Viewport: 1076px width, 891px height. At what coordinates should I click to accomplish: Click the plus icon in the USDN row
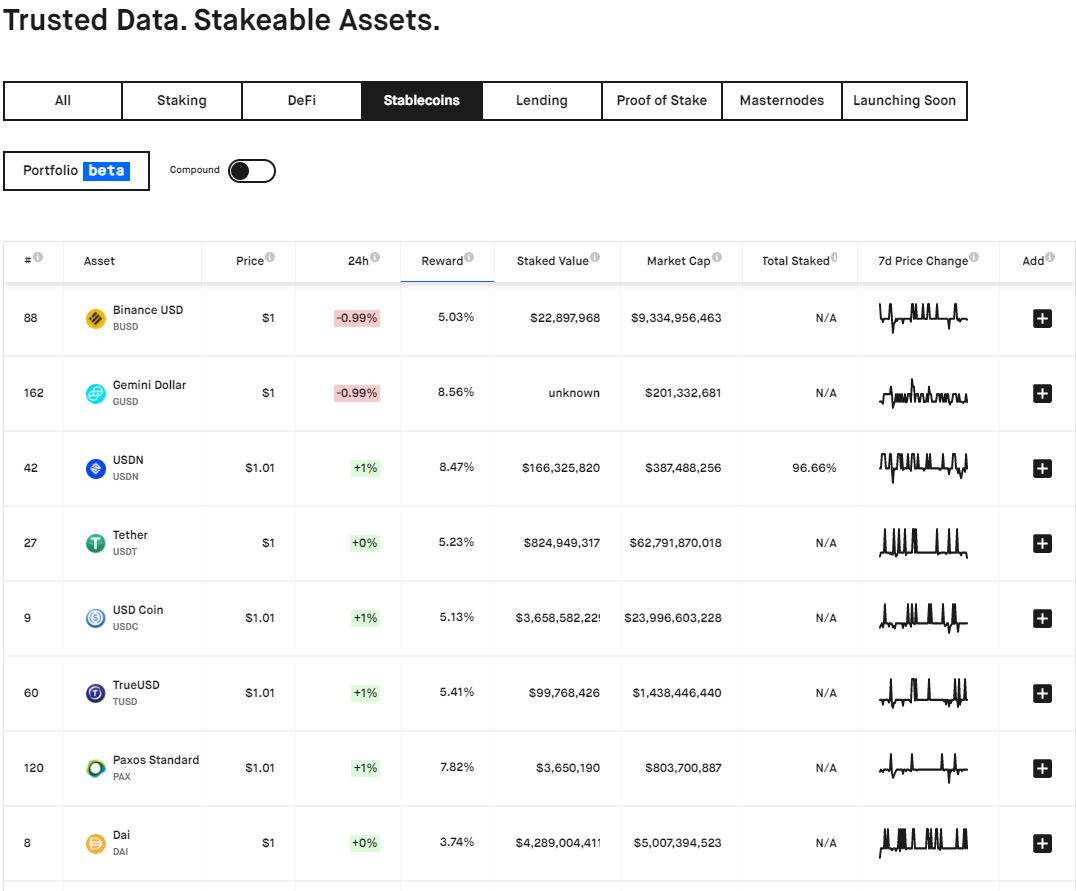coord(1042,468)
